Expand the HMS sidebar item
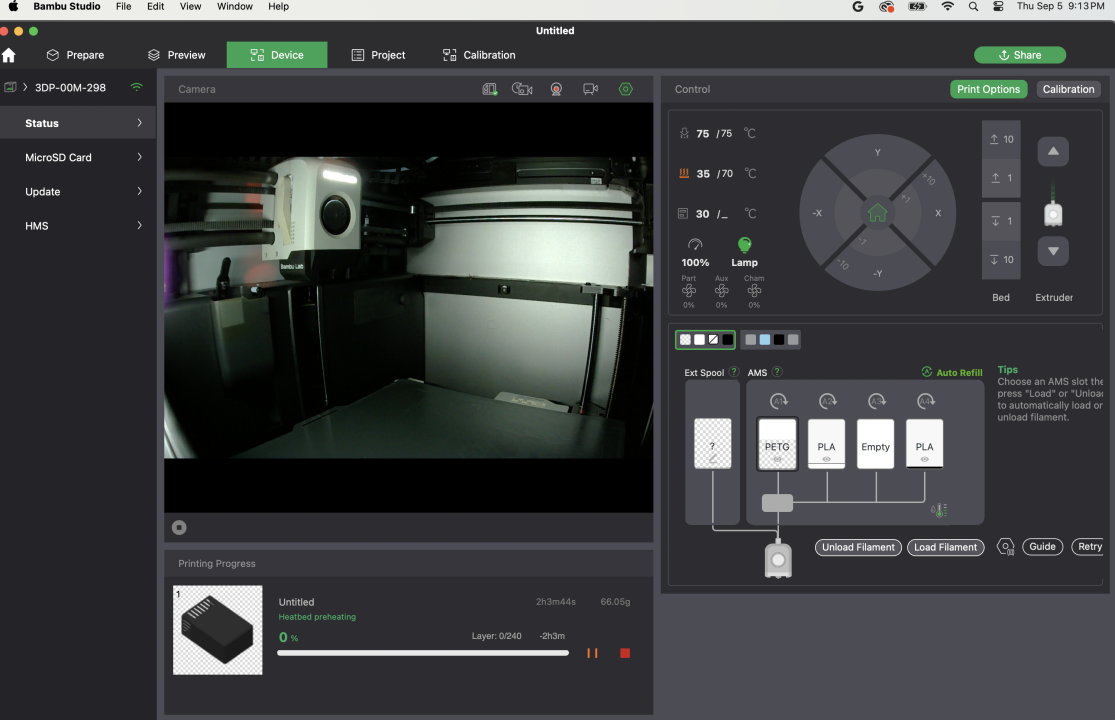The height and width of the screenshot is (720, 1115). (78, 226)
